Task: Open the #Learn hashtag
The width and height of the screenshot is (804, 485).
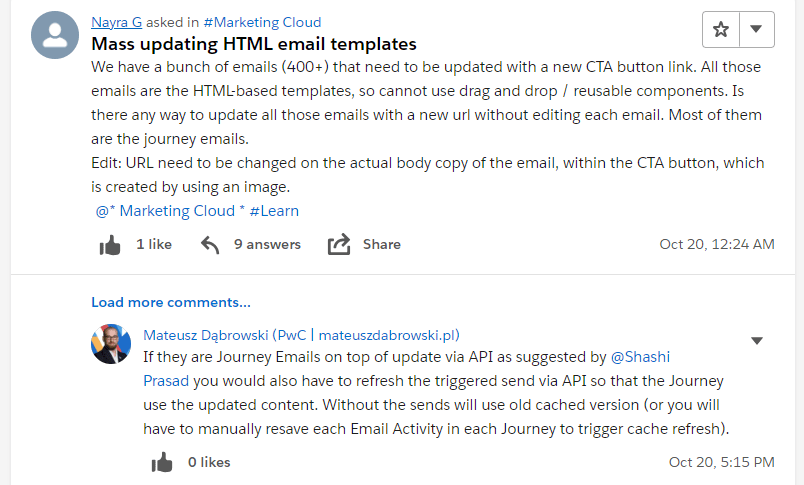Action: 274,211
